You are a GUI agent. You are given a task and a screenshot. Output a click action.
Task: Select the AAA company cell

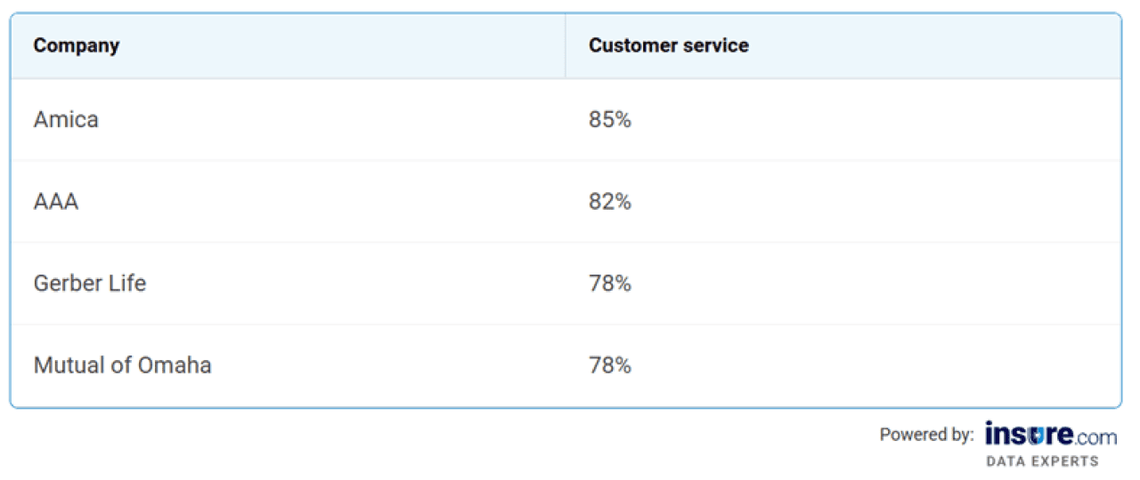pos(56,202)
